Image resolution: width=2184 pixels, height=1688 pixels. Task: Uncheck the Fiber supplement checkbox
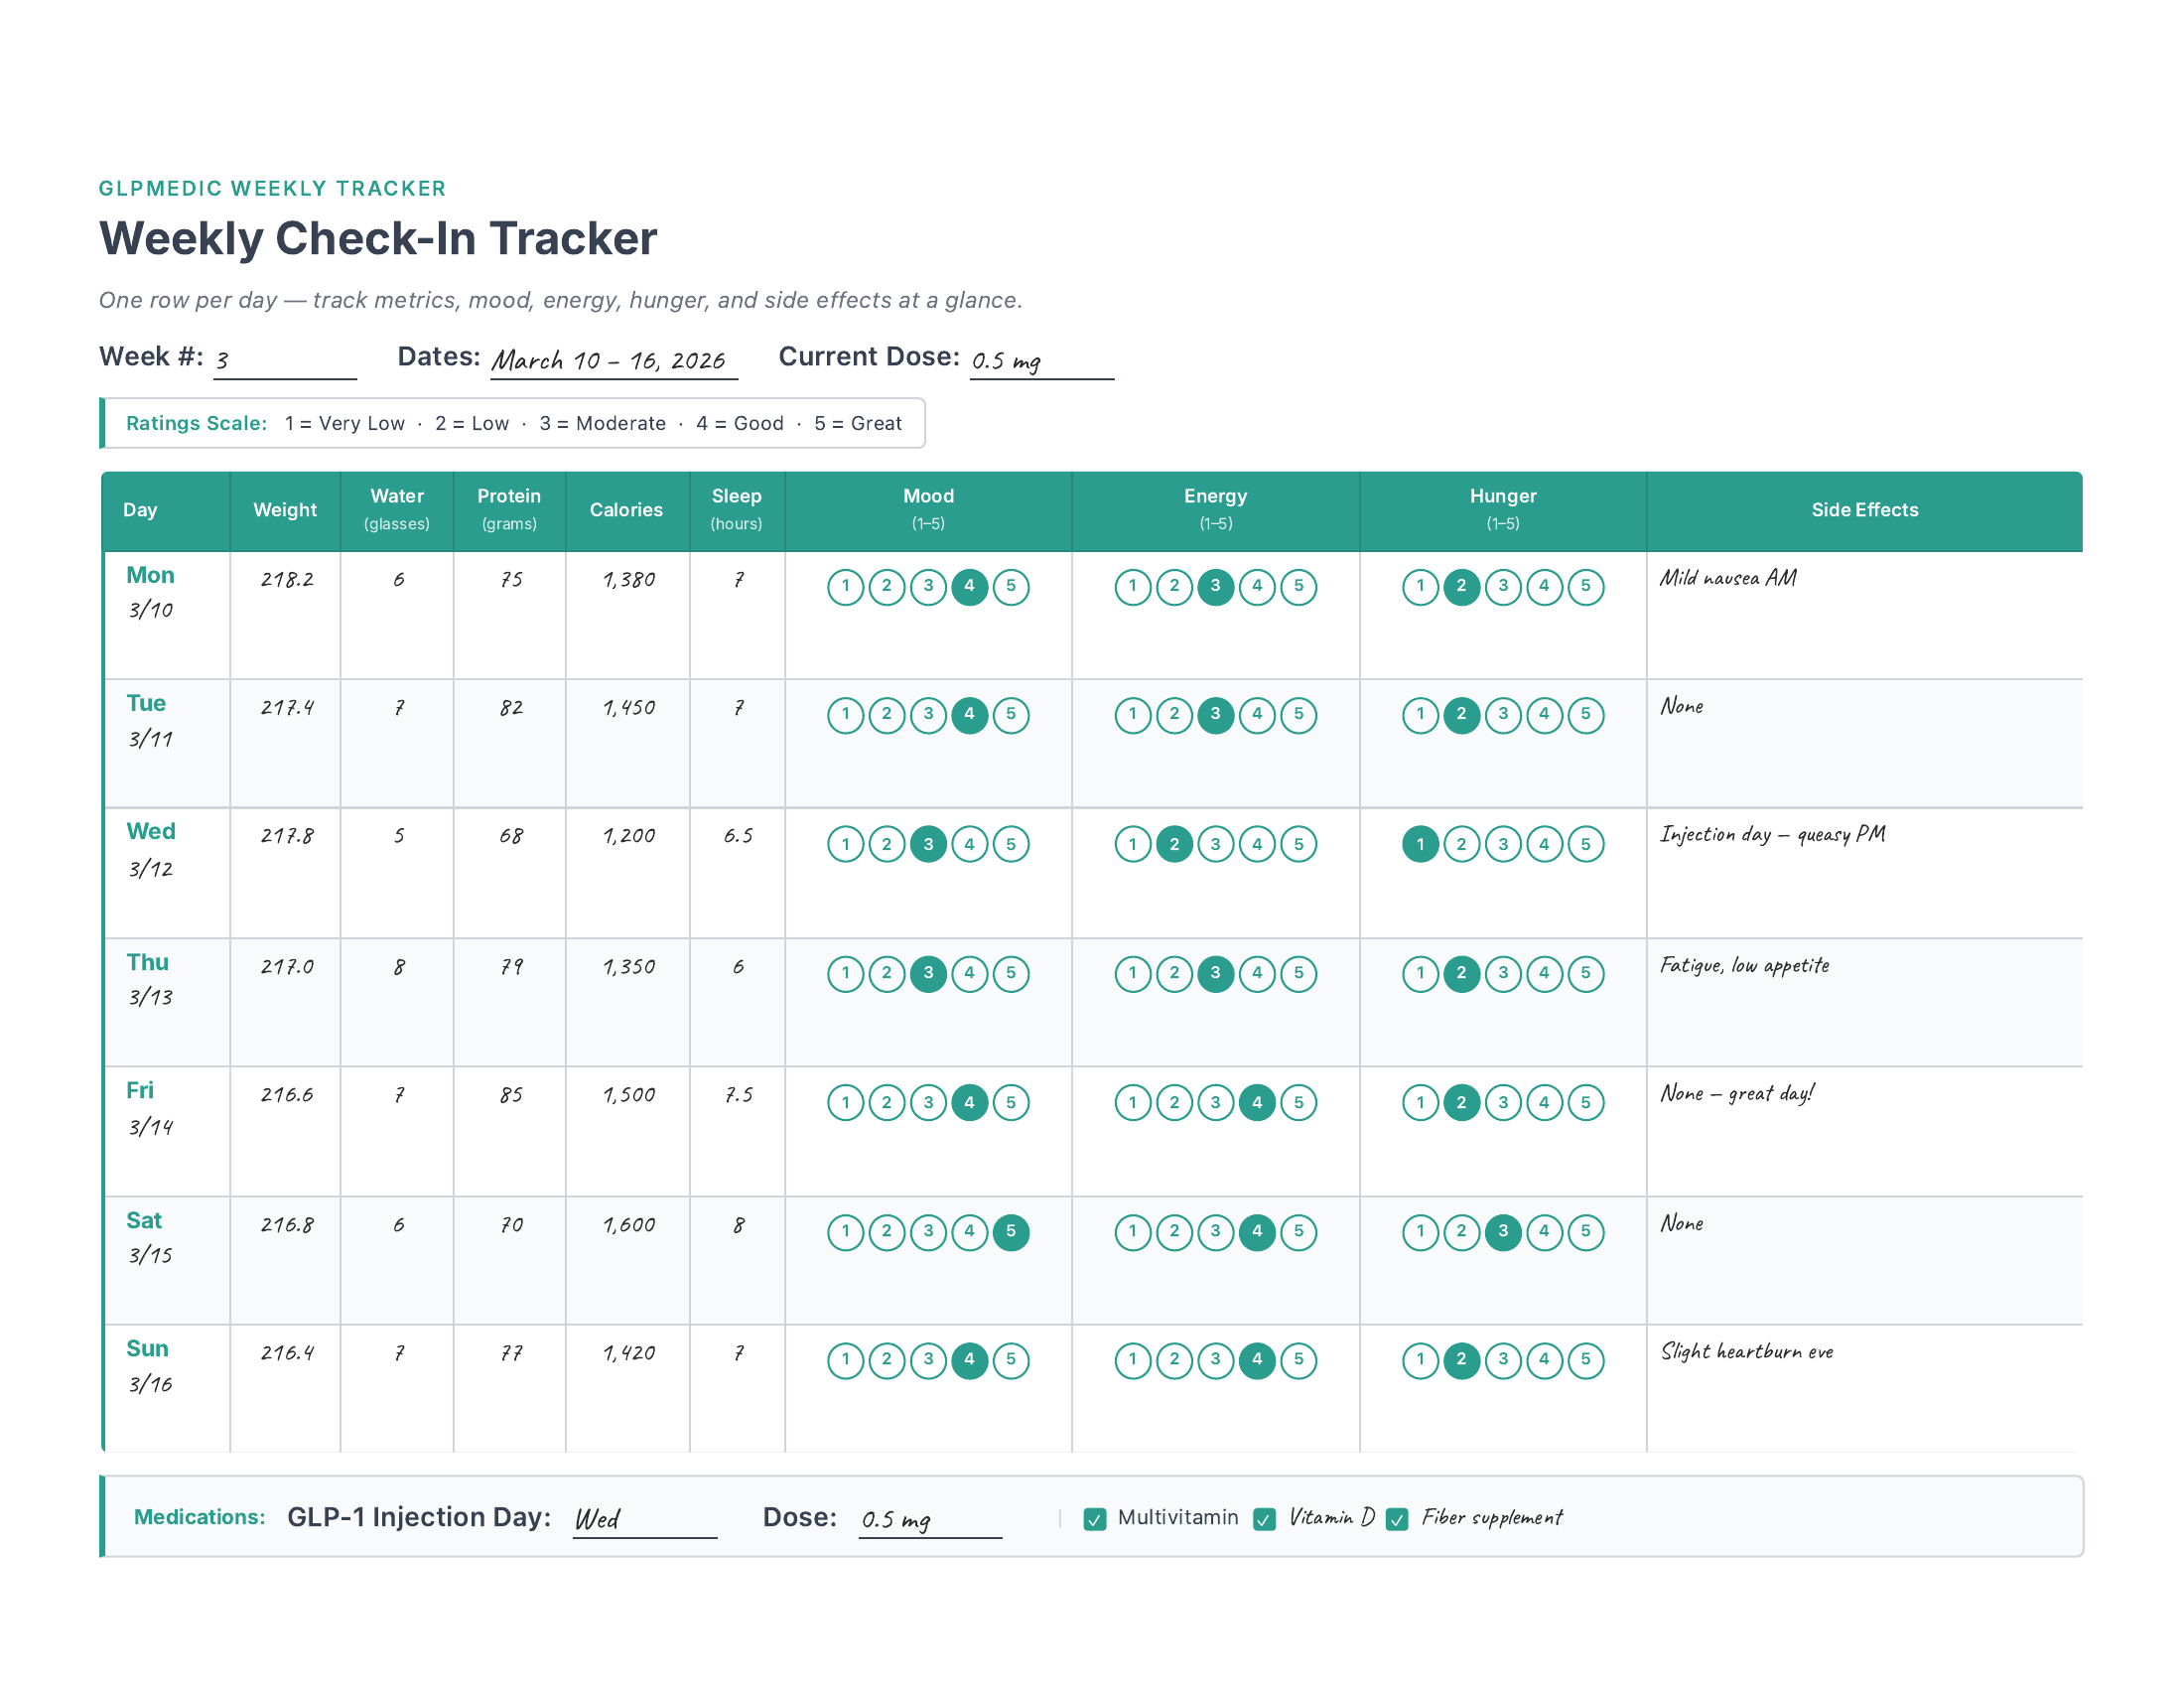pyautogui.click(x=1397, y=1519)
